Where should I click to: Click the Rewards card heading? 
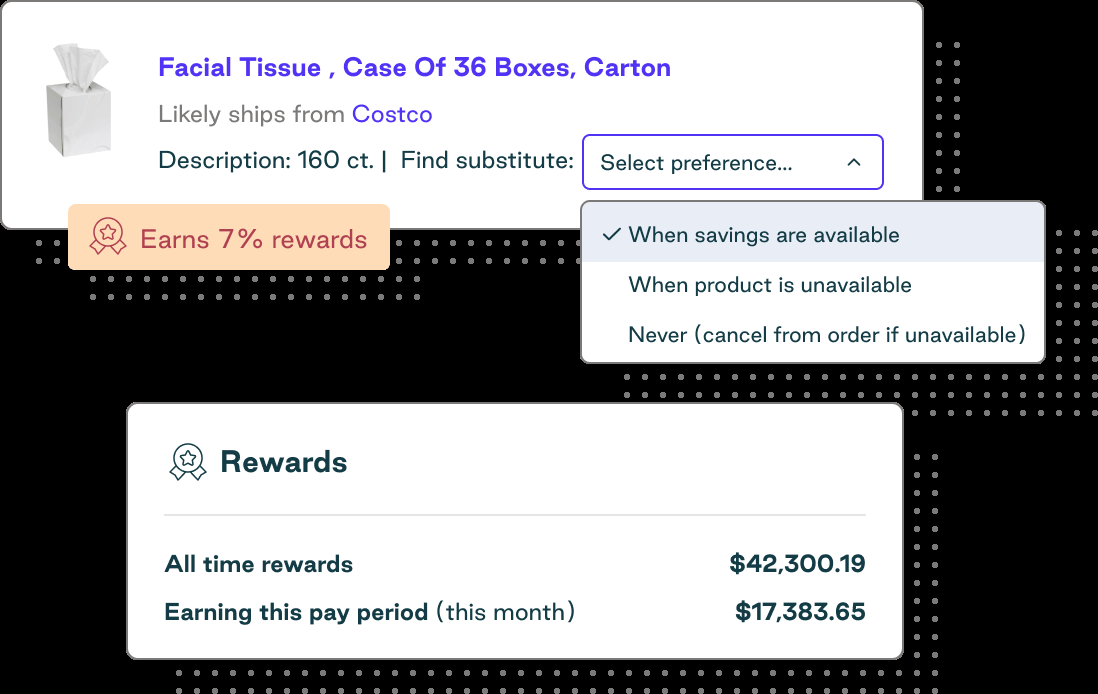tap(284, 462)
